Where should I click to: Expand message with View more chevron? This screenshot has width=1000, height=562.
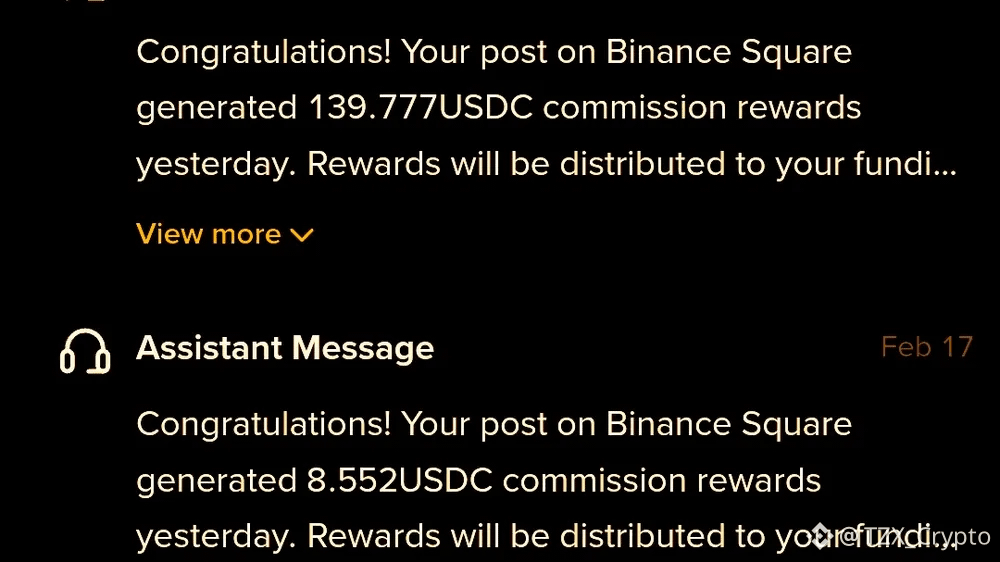pyautogui.click(x=301, y=235)
